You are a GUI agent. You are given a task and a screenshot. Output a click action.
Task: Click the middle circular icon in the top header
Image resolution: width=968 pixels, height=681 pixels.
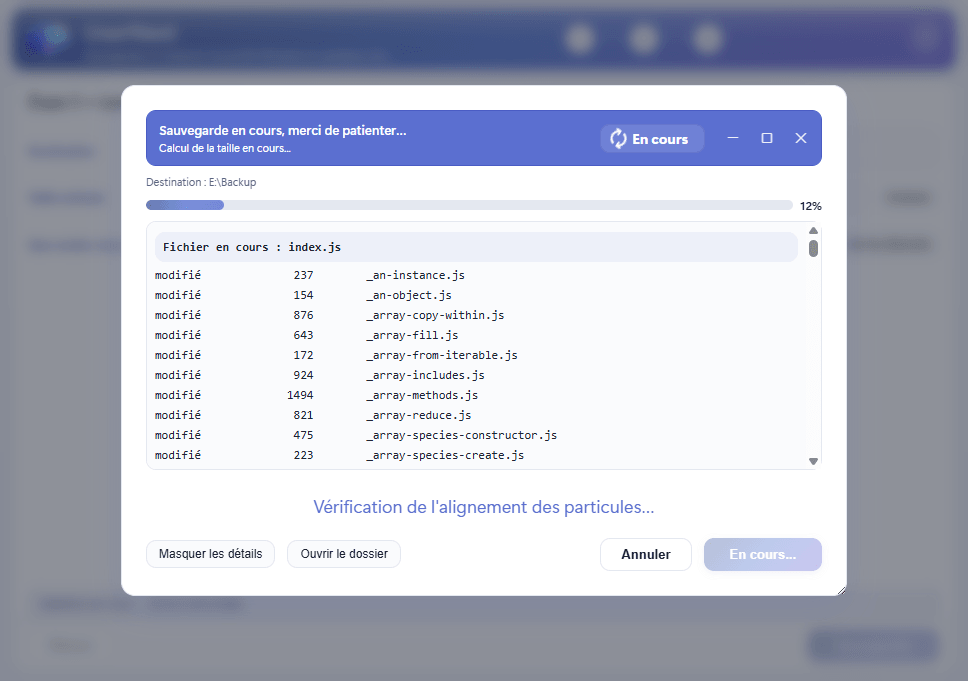click(x=643, y=38)
